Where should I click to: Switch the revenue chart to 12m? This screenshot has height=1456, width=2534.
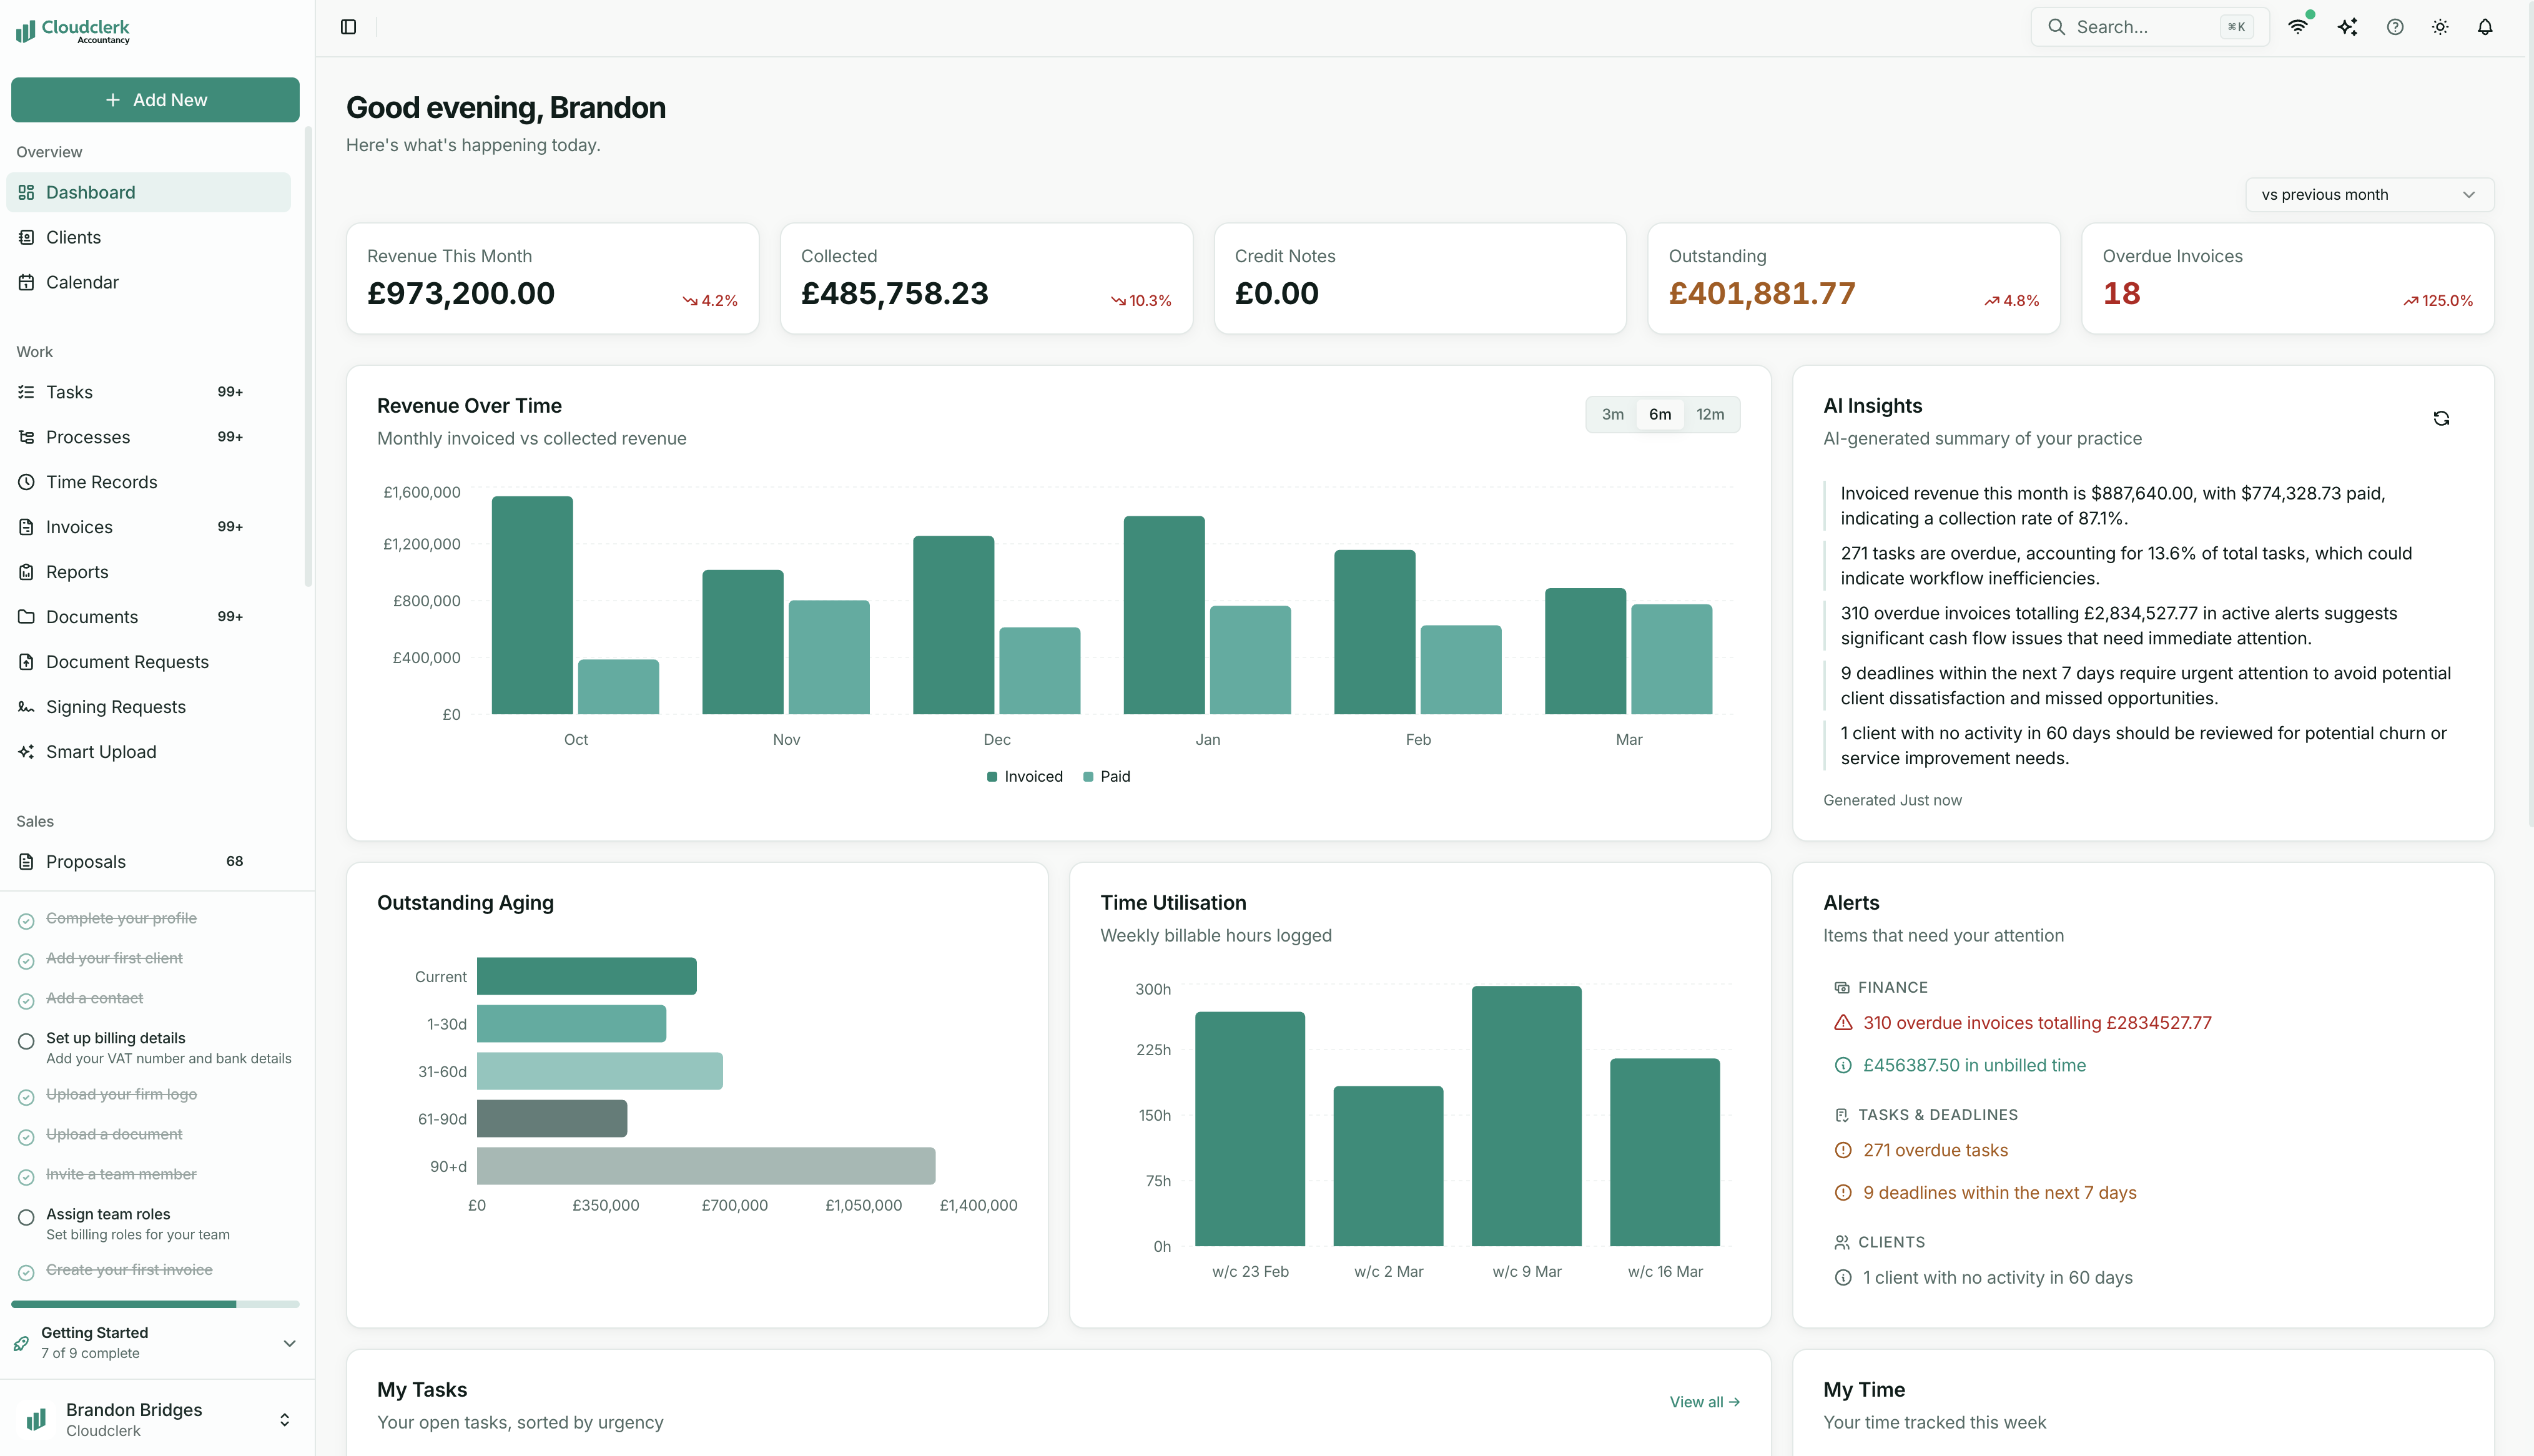[1711, 414]
